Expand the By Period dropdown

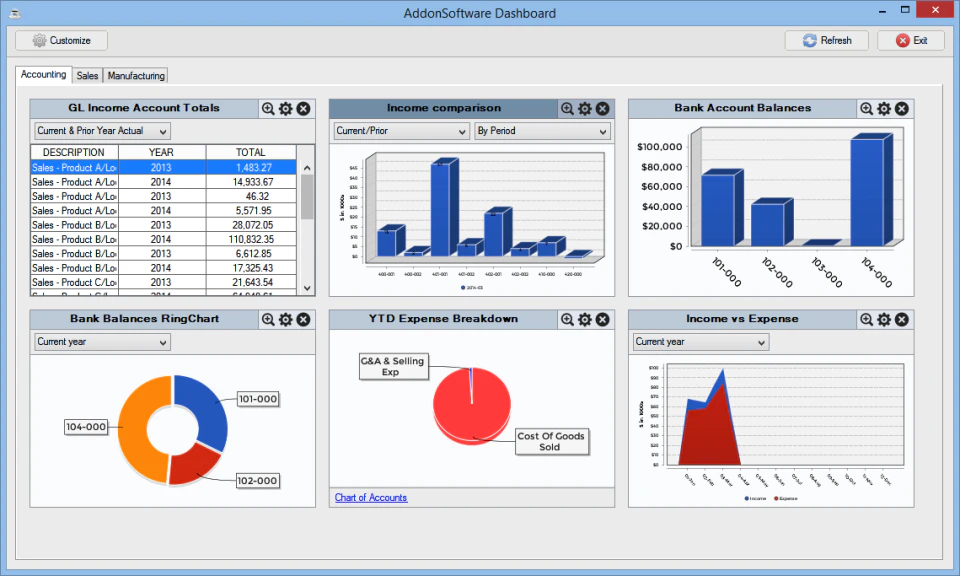[x=542, y=131]
